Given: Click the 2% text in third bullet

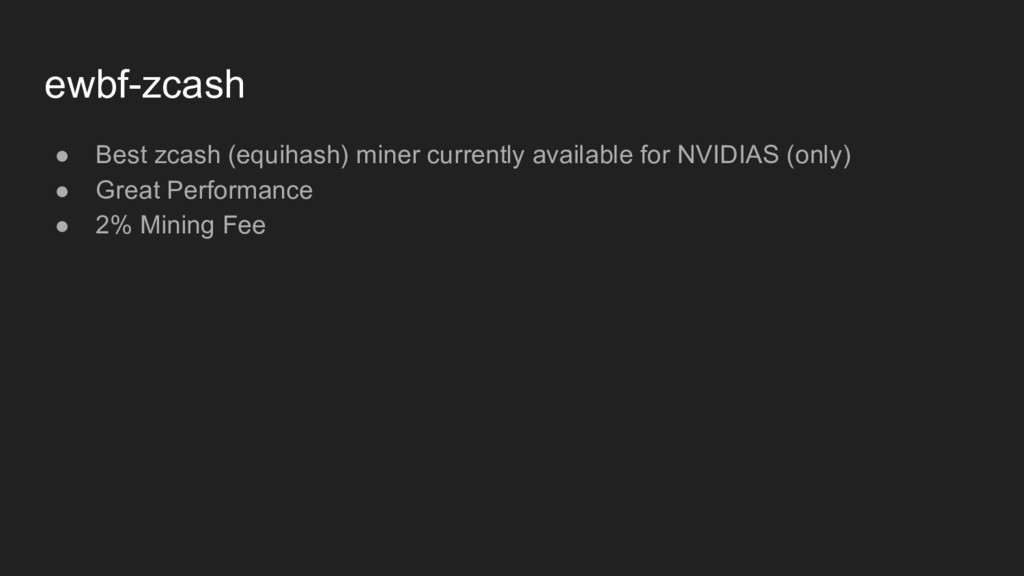Looking at the screenshot, I should click(114, 225).
